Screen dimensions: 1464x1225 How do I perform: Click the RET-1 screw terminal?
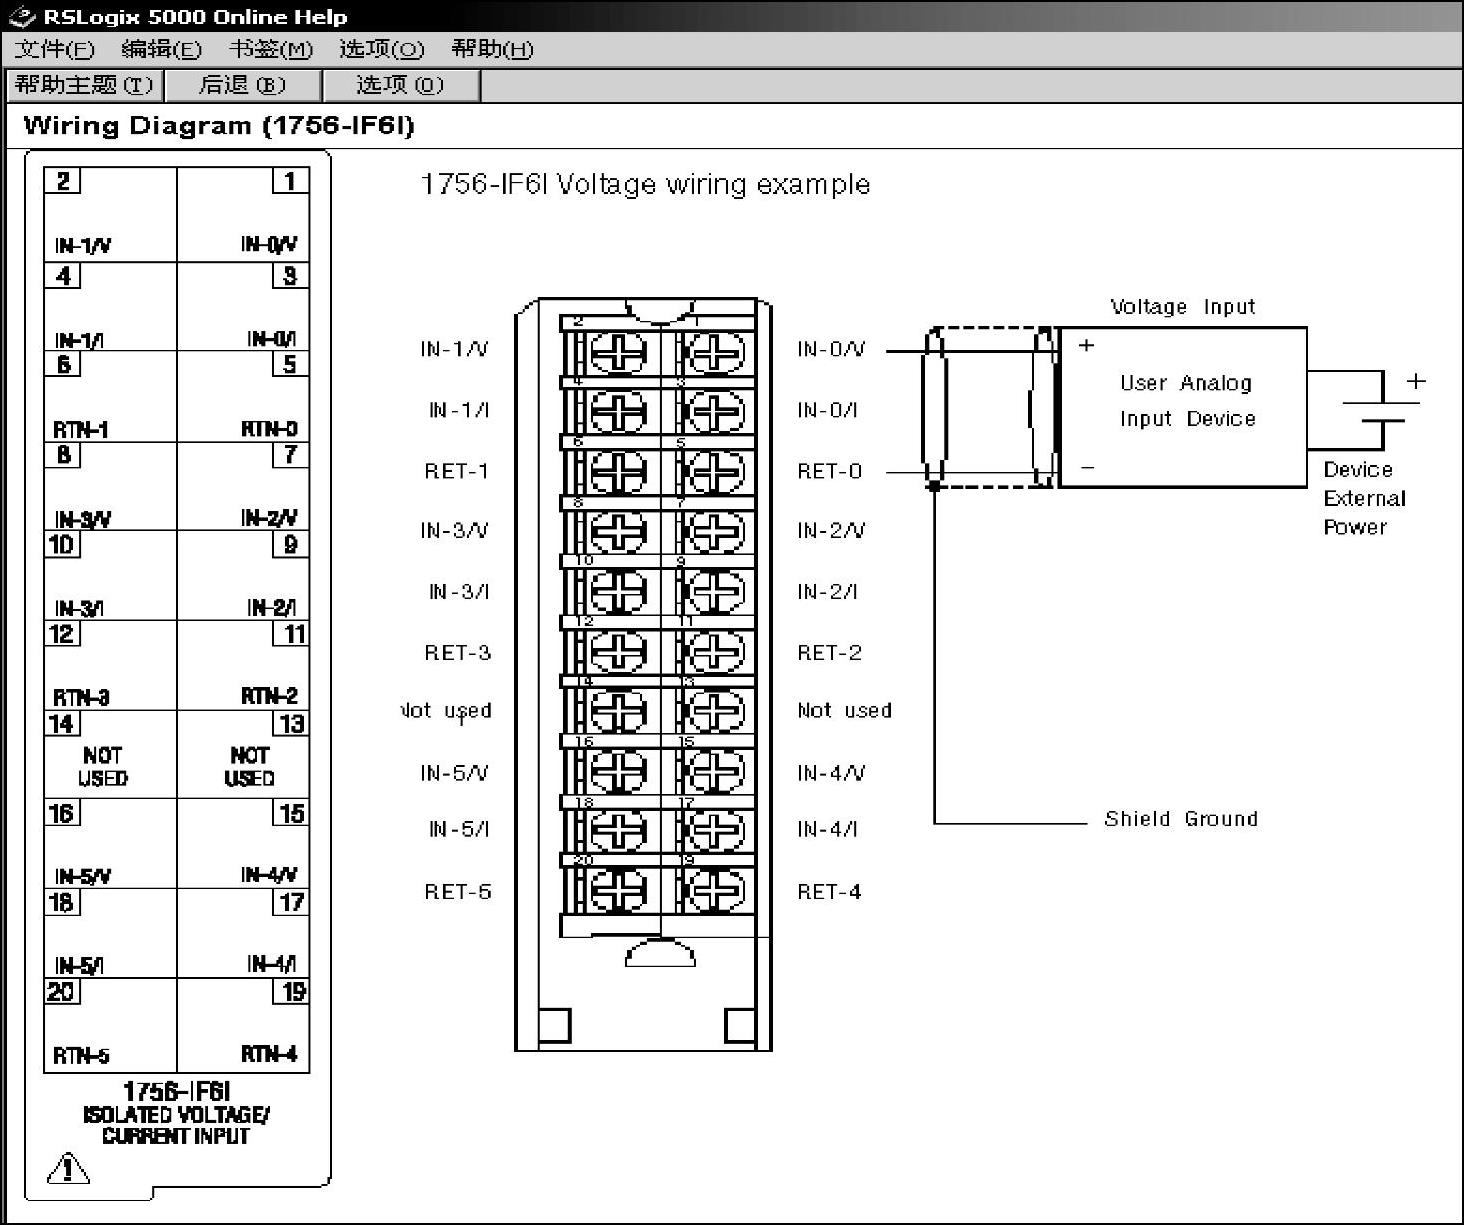pyautogui.click(x=619, y=472)
